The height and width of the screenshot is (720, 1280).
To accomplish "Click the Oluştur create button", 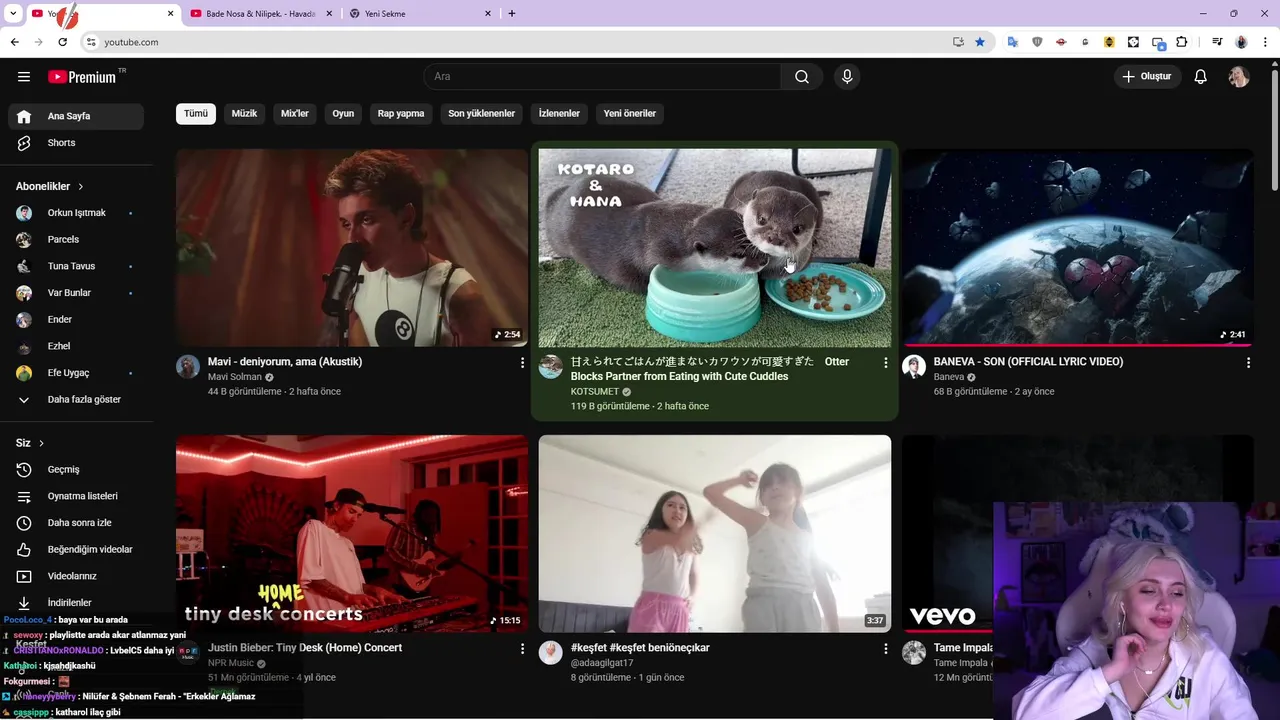I will pyautogui.click(x=1147, y=77).
